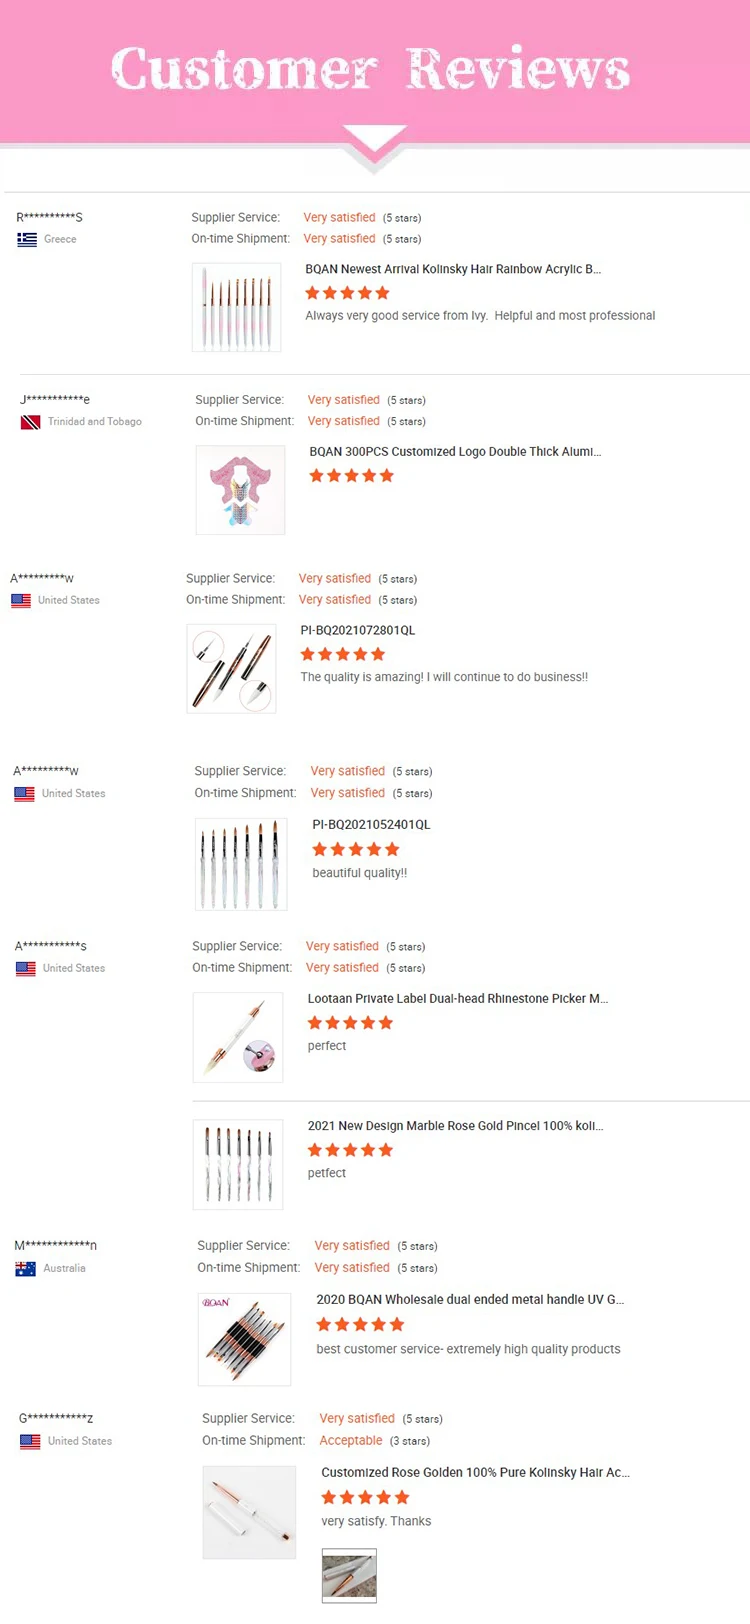Viewport: 750px width, 1624px height.
Task: Open Lootaan Private Label Rhinestone Picker link
Action: [x=457, y=998]
